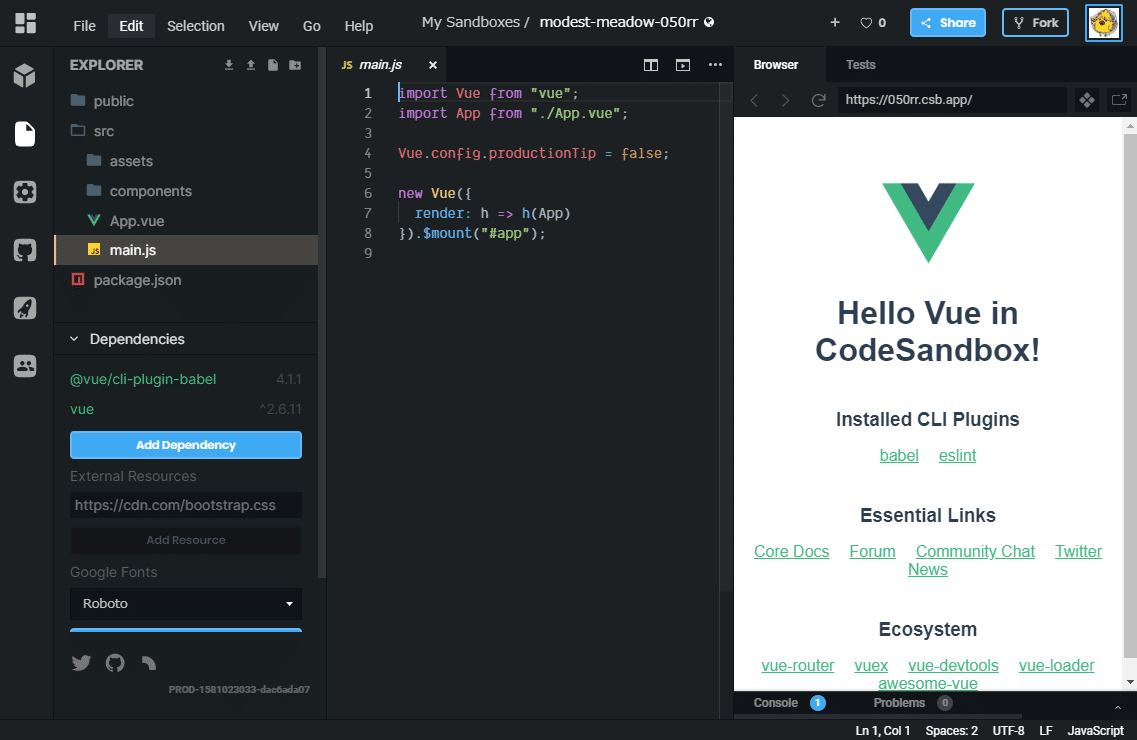Export the sandbox with the download icon
Screen dimensions: 1137x740
coord(228,64)
